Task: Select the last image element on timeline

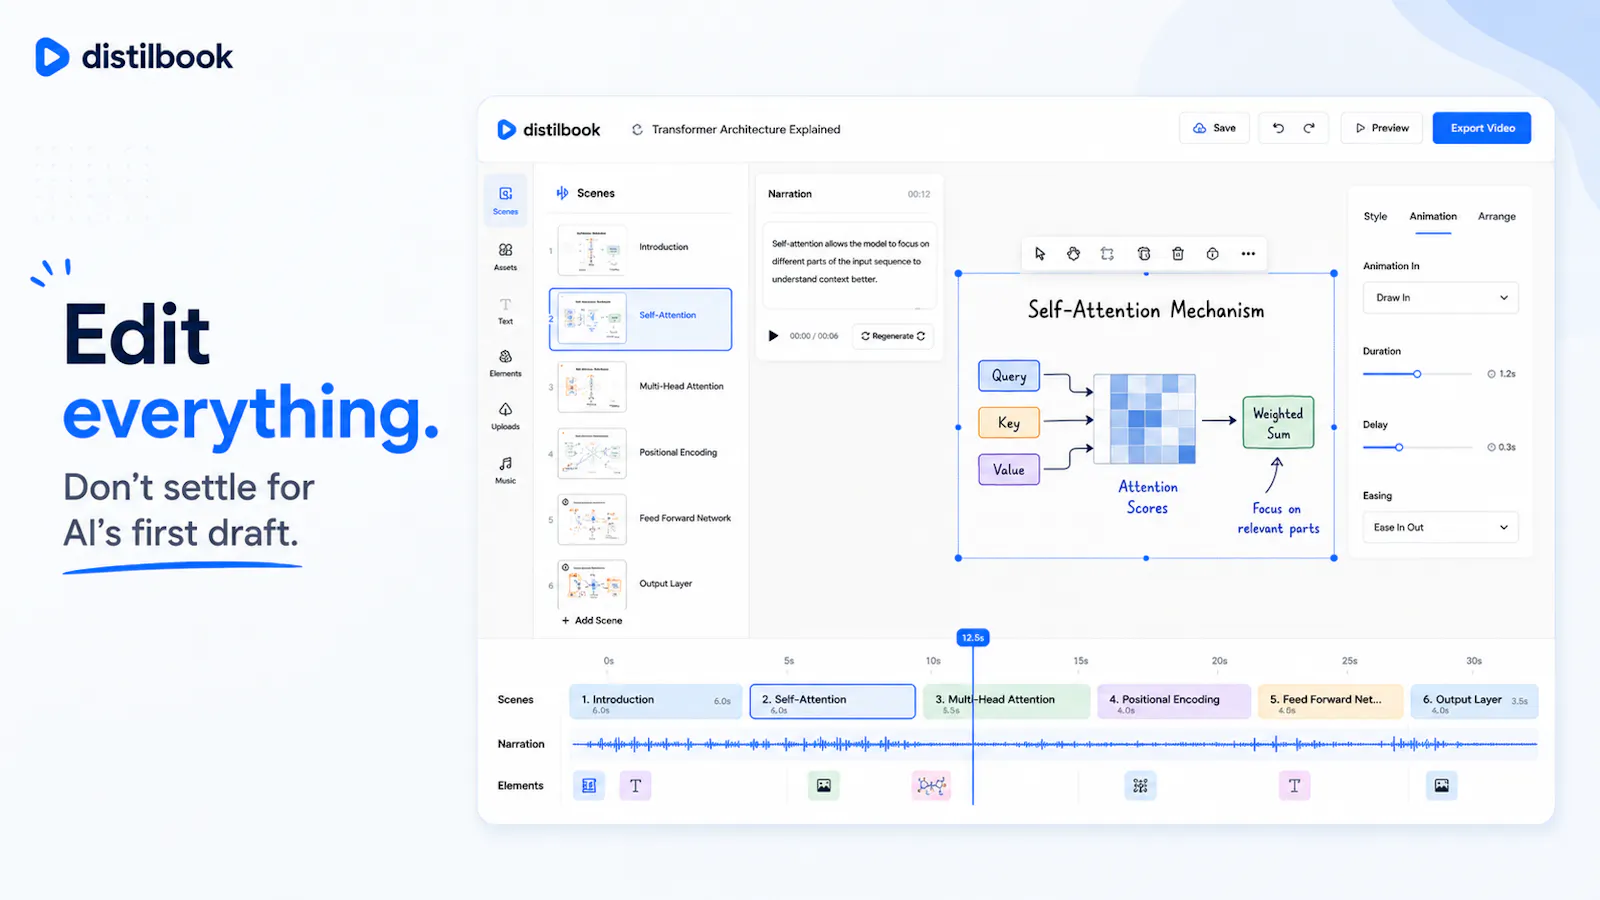Action: pos(1442,786)
